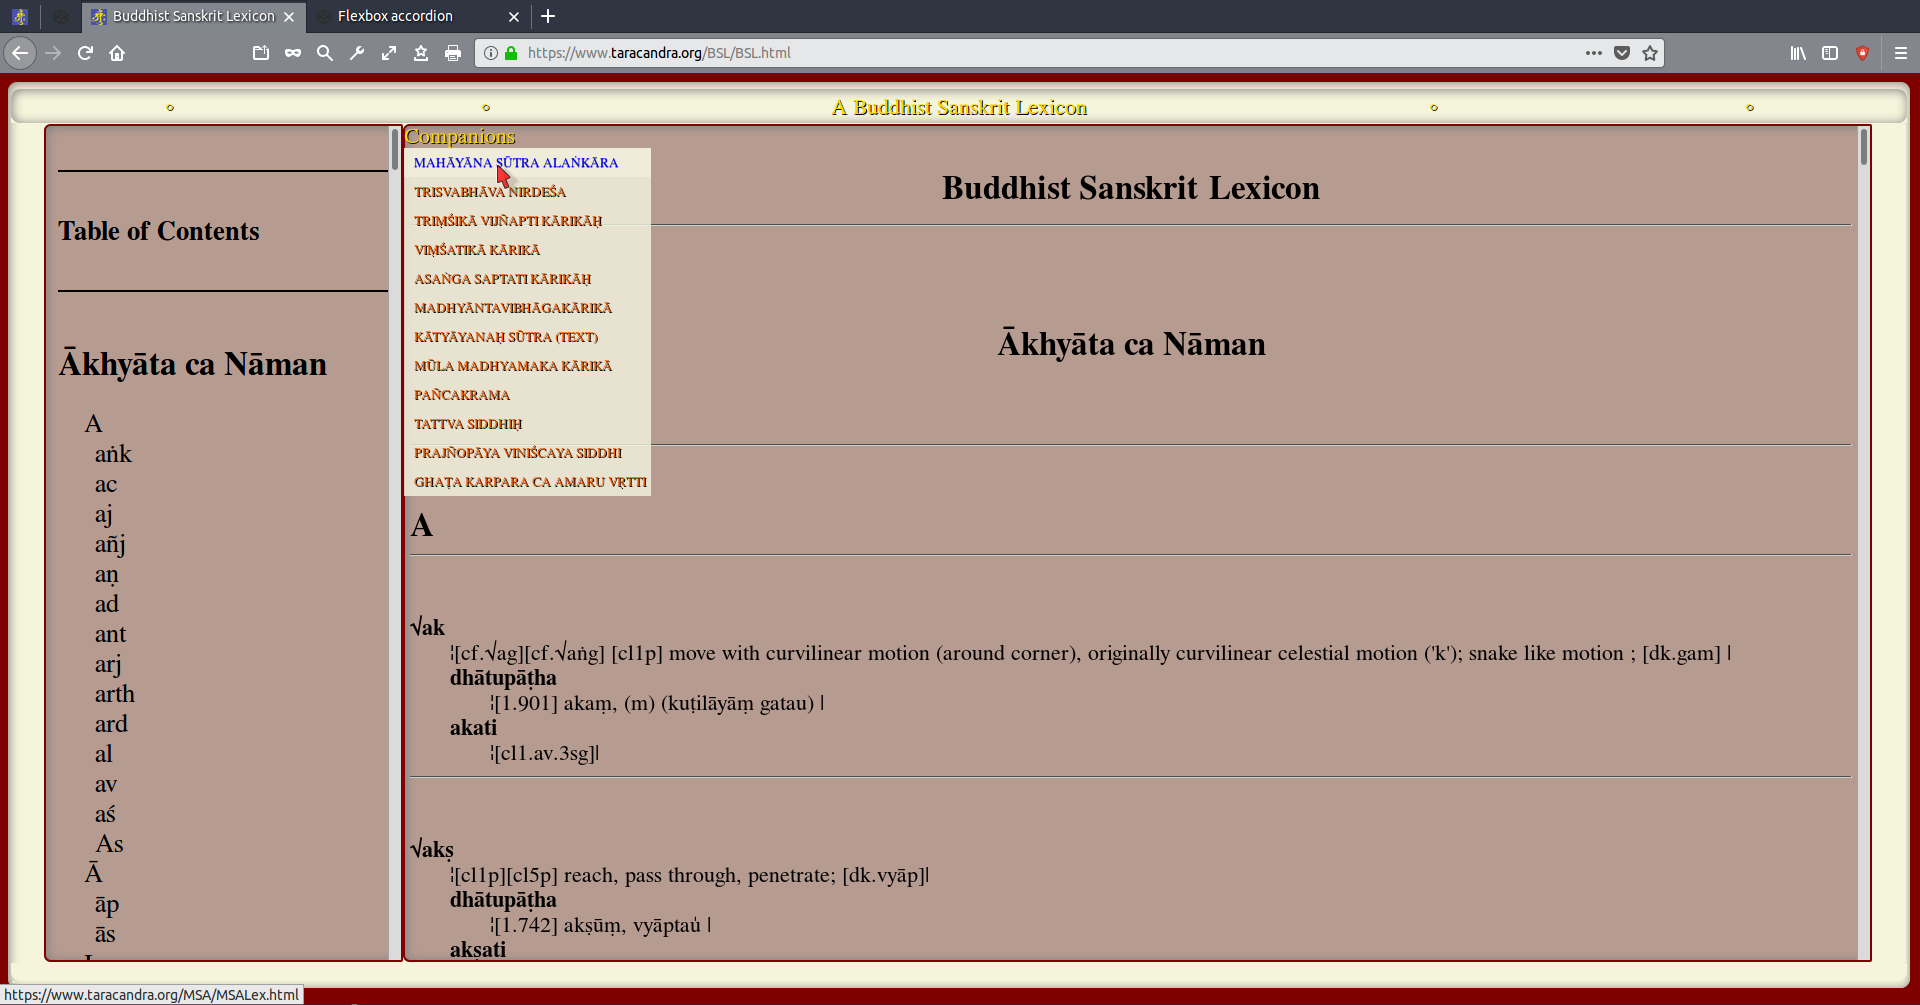
Task: Toggle the sidebar view
Action: [1830, 53]
